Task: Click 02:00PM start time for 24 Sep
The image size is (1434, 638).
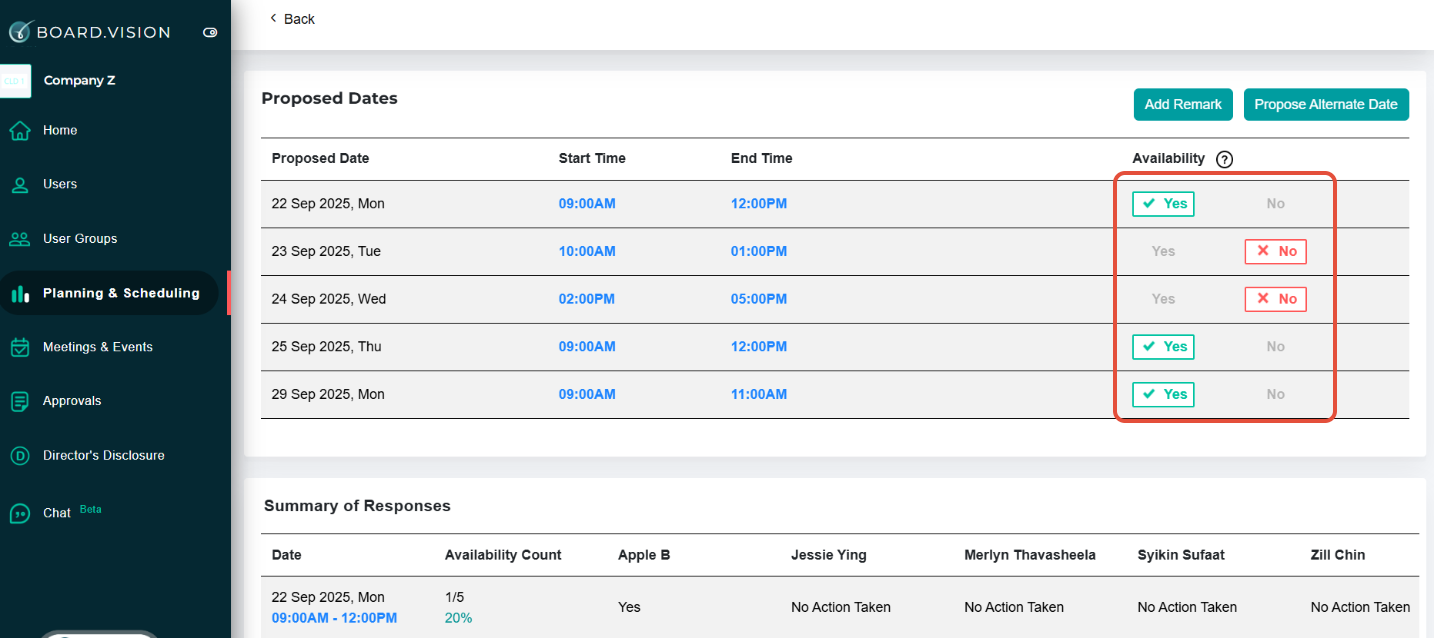Action: [587, 299]
